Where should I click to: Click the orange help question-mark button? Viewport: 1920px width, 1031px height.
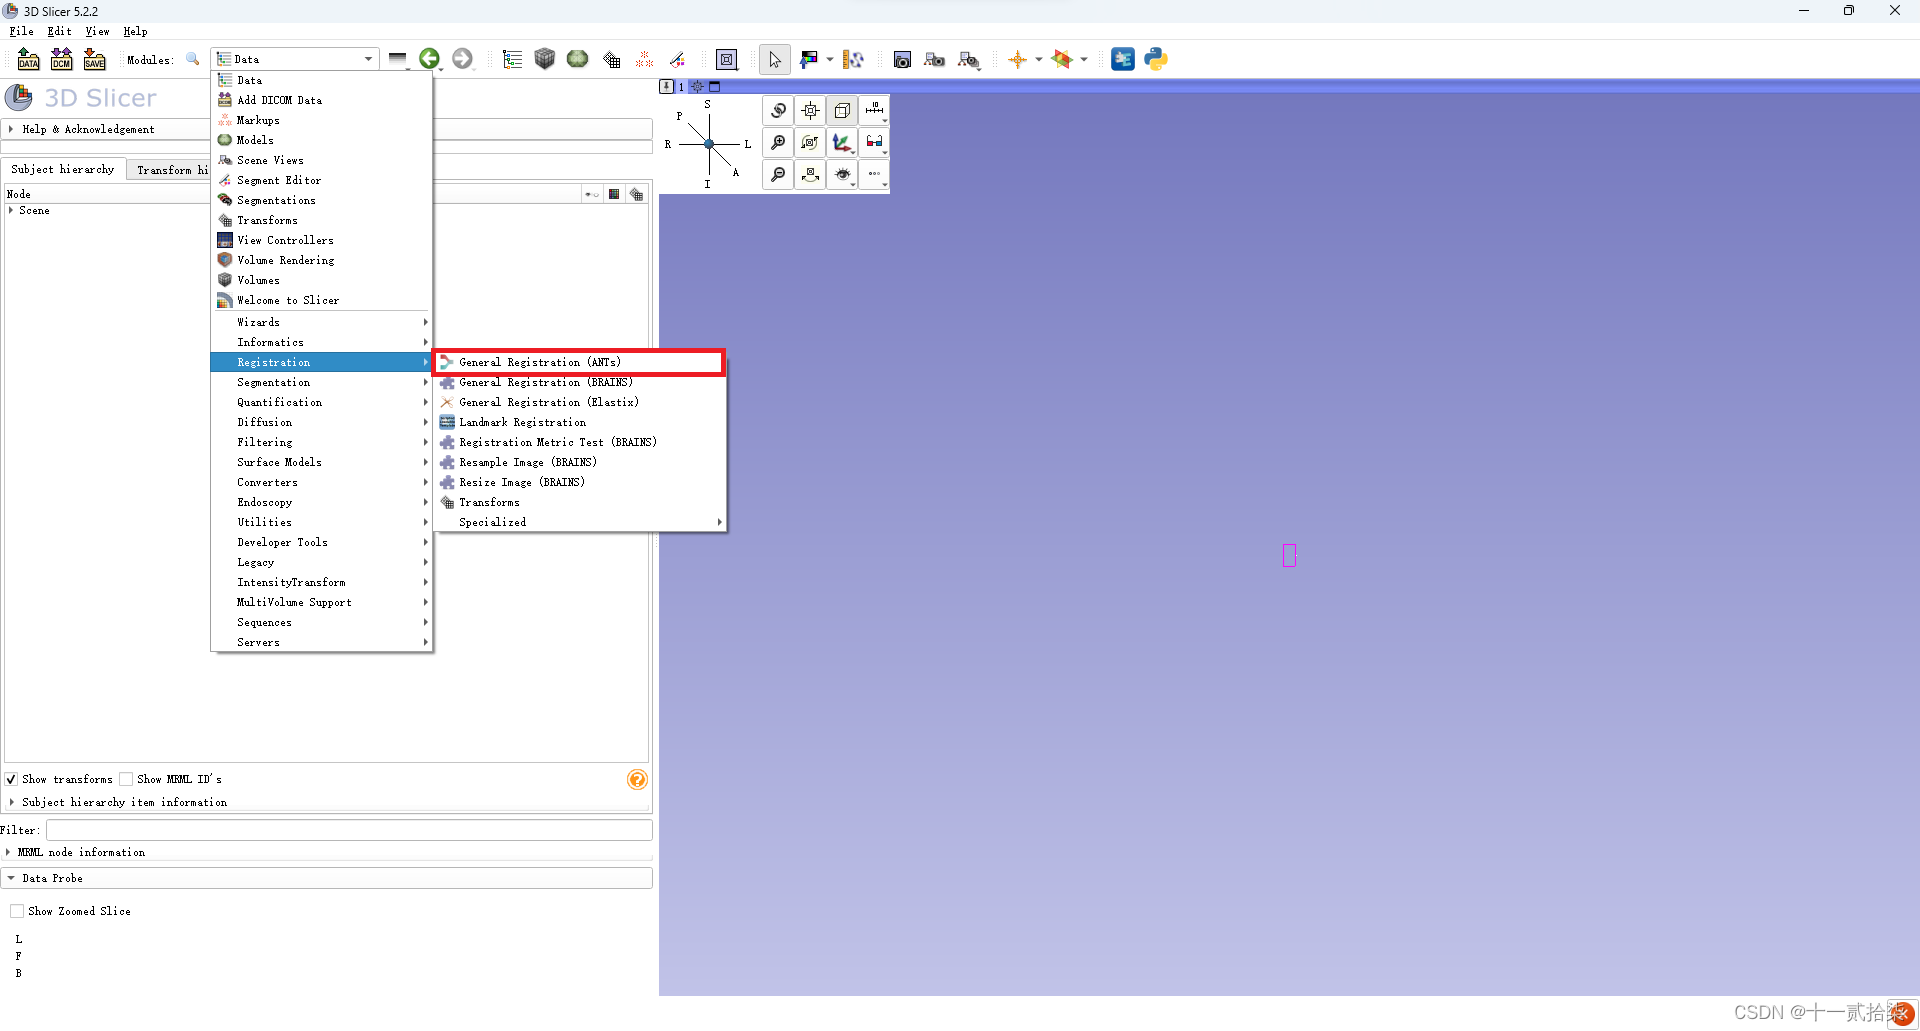pos(637,780)
